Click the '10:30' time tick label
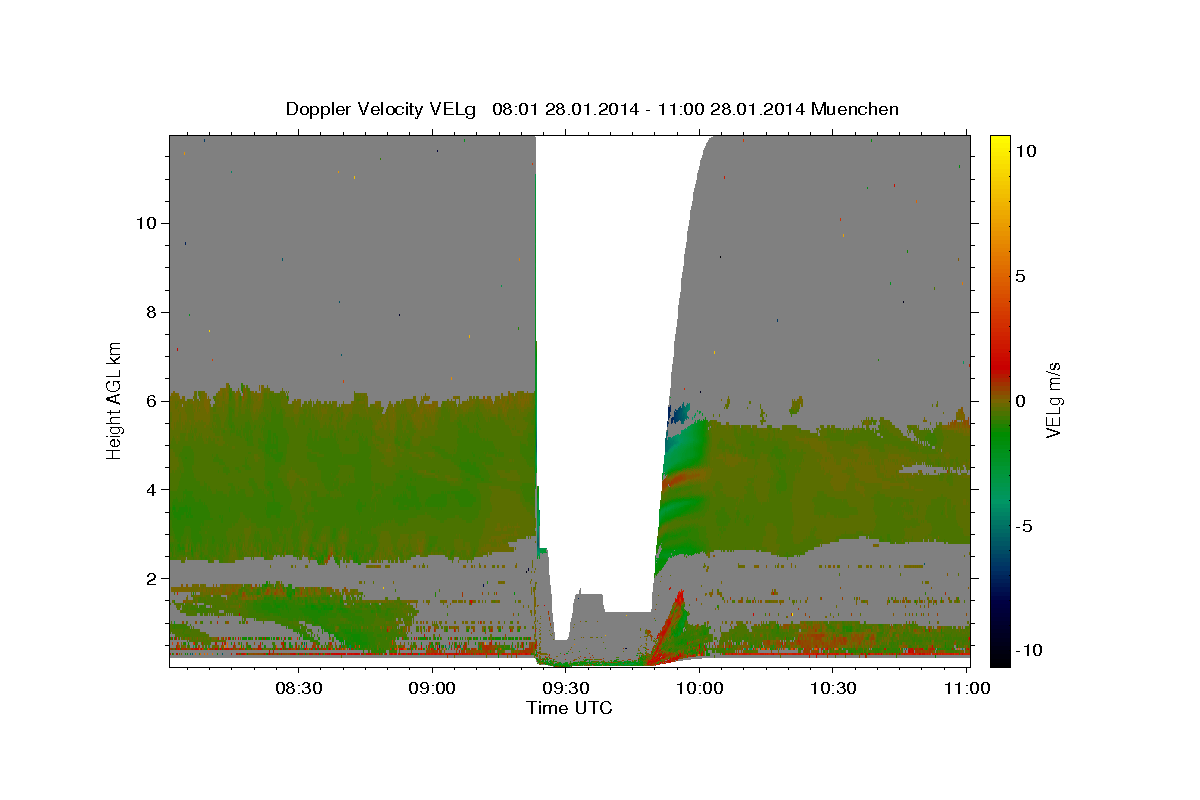1200x800 pixels. 833,688
